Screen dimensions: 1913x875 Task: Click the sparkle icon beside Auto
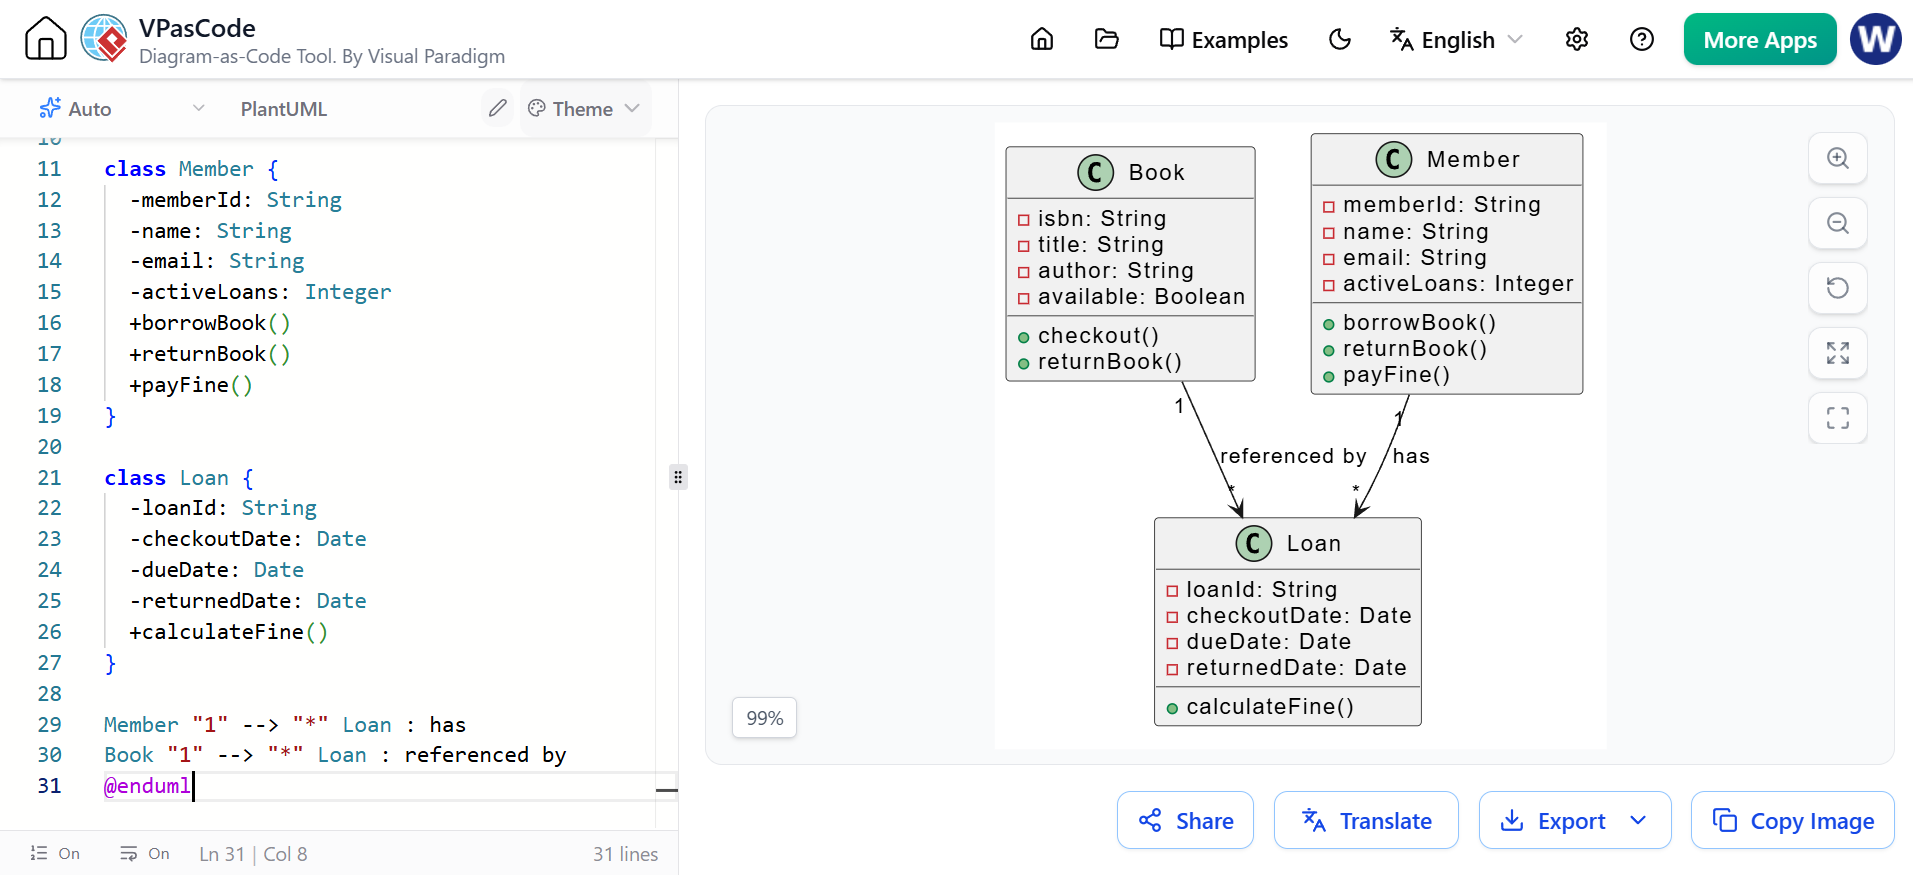[49, 108]
